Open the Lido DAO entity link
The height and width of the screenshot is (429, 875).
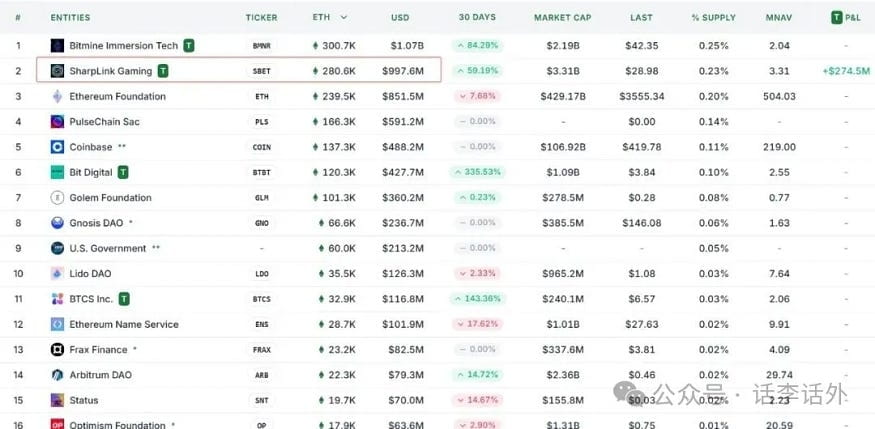[x=90, y=274]
